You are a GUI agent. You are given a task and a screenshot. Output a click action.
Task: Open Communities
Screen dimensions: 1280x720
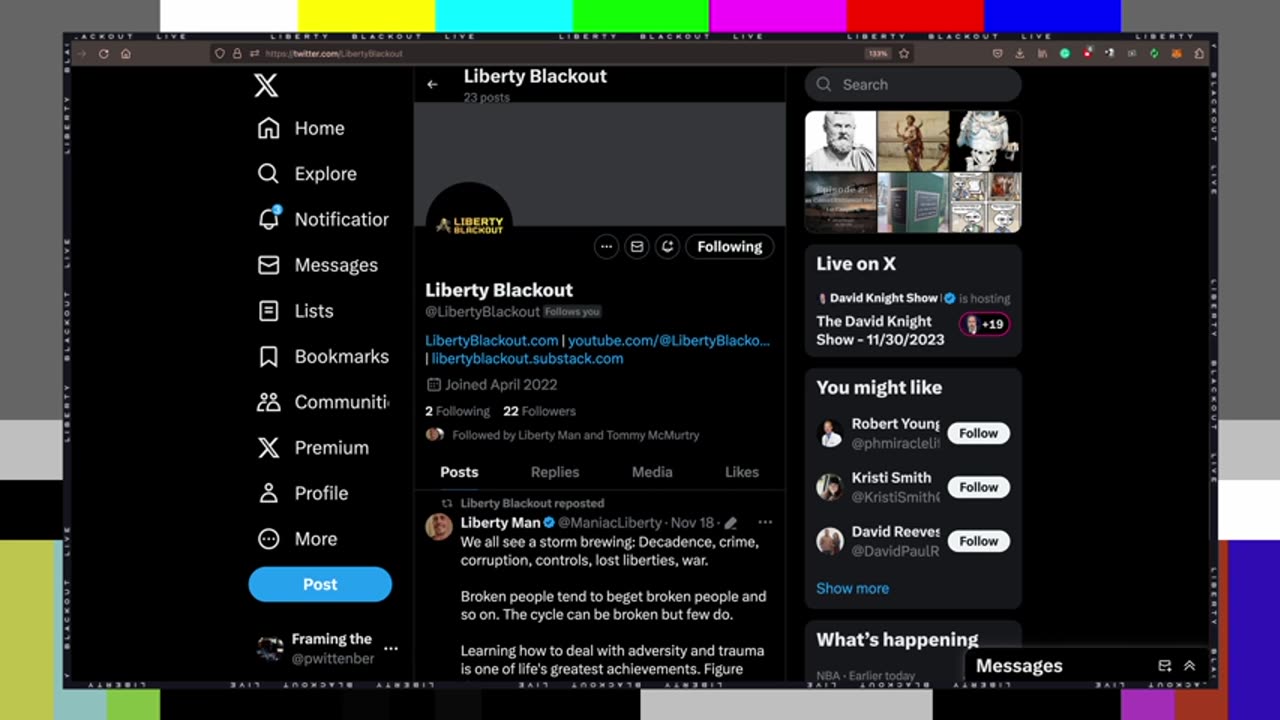323,402
